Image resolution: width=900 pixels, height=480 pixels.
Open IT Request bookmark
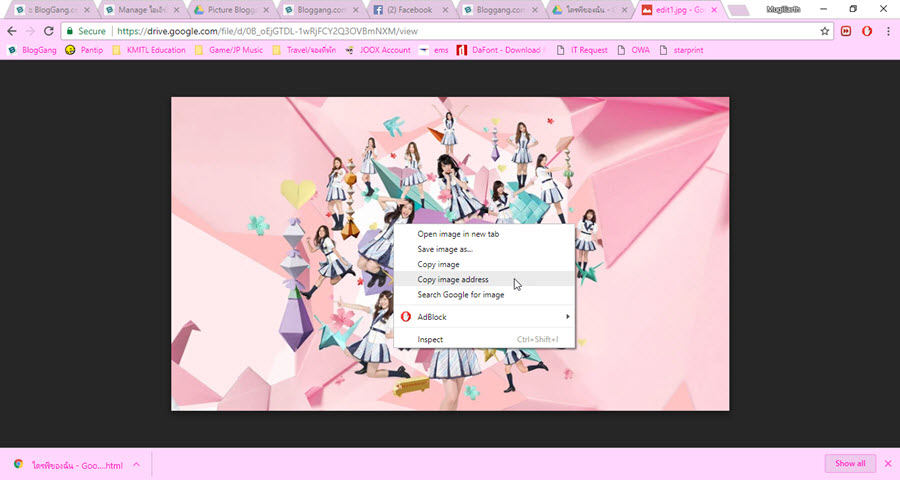582,50
